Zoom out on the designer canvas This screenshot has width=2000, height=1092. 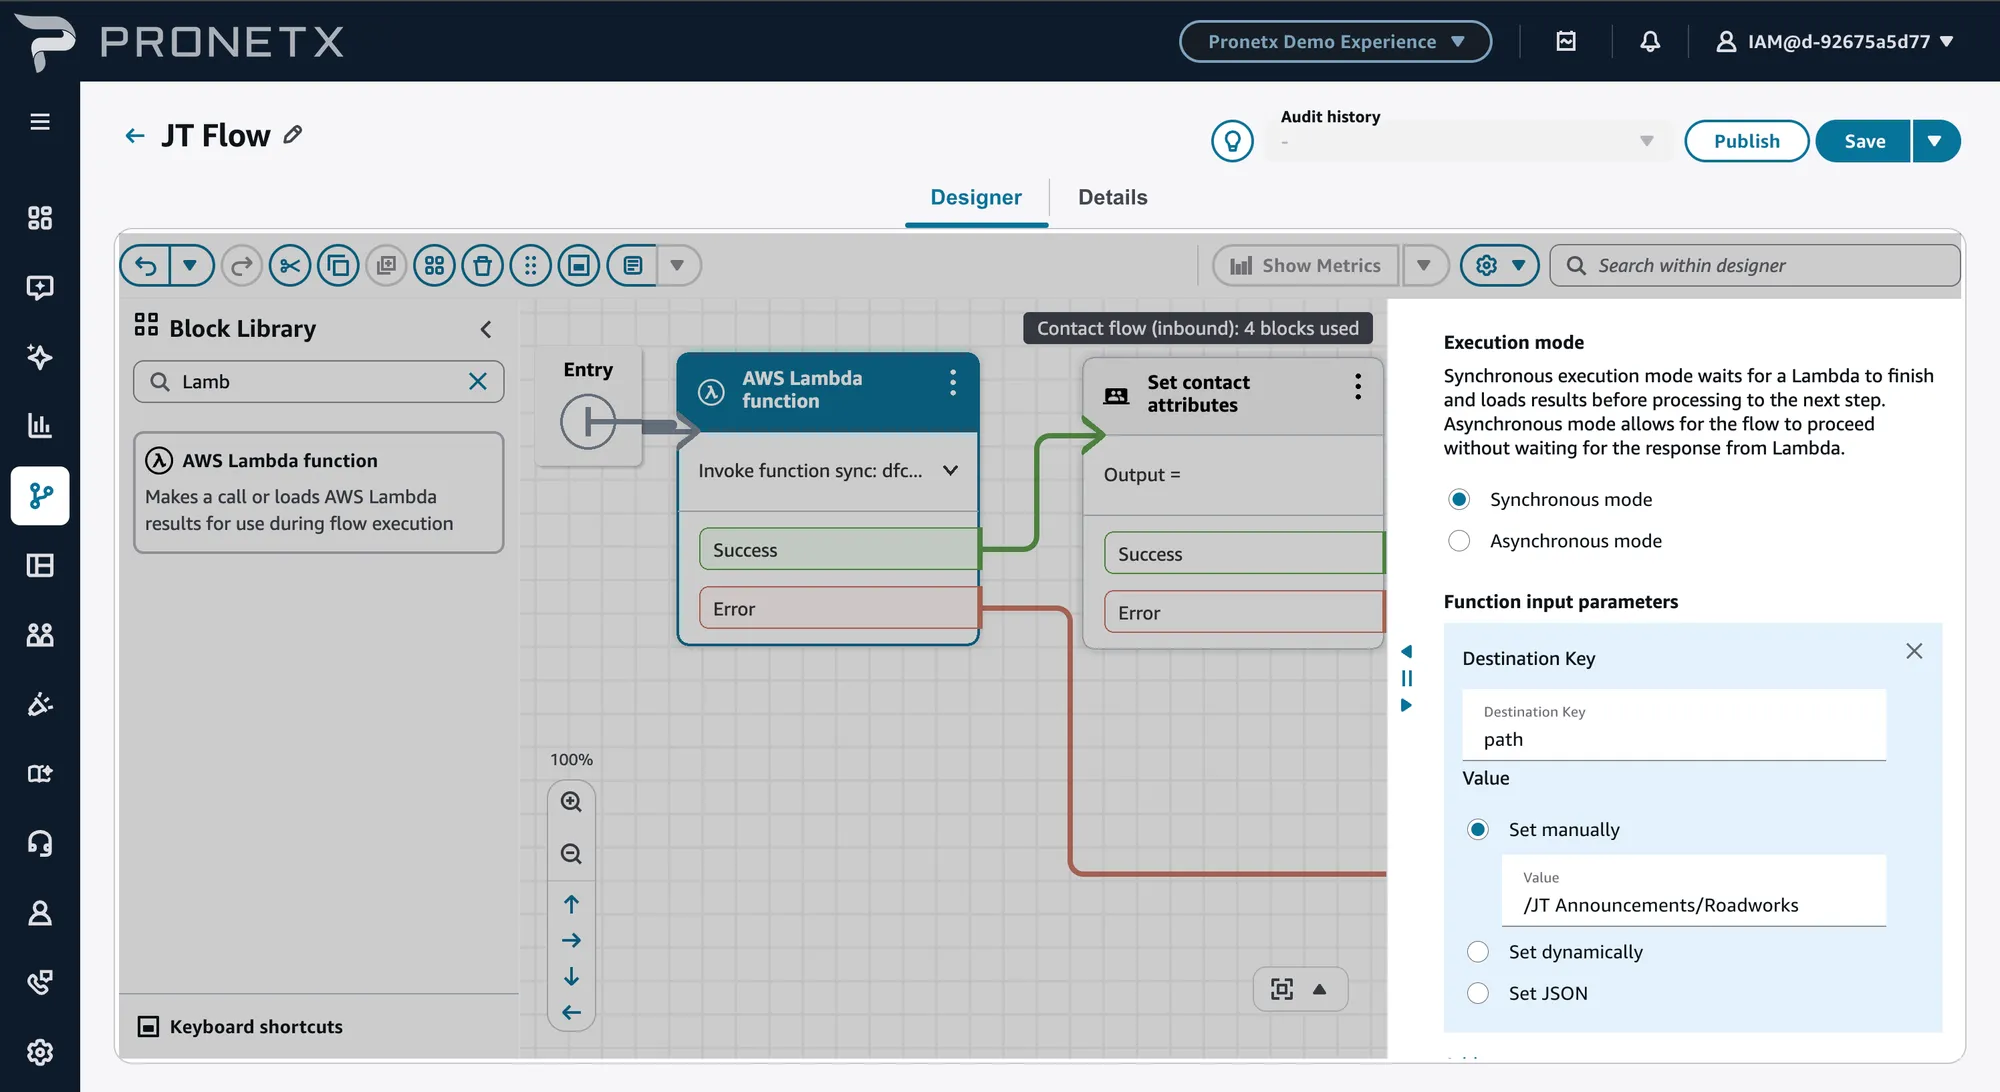pos(571,854)
